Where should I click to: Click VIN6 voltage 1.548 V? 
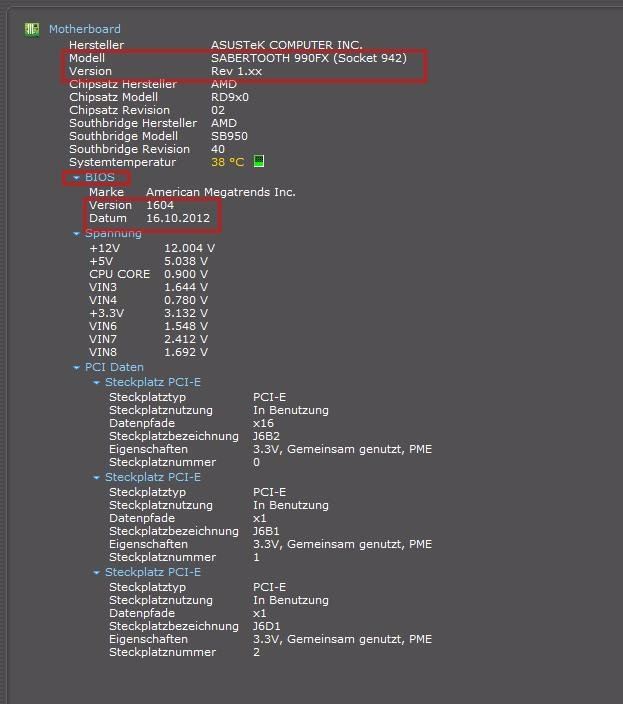pos(186,326)
